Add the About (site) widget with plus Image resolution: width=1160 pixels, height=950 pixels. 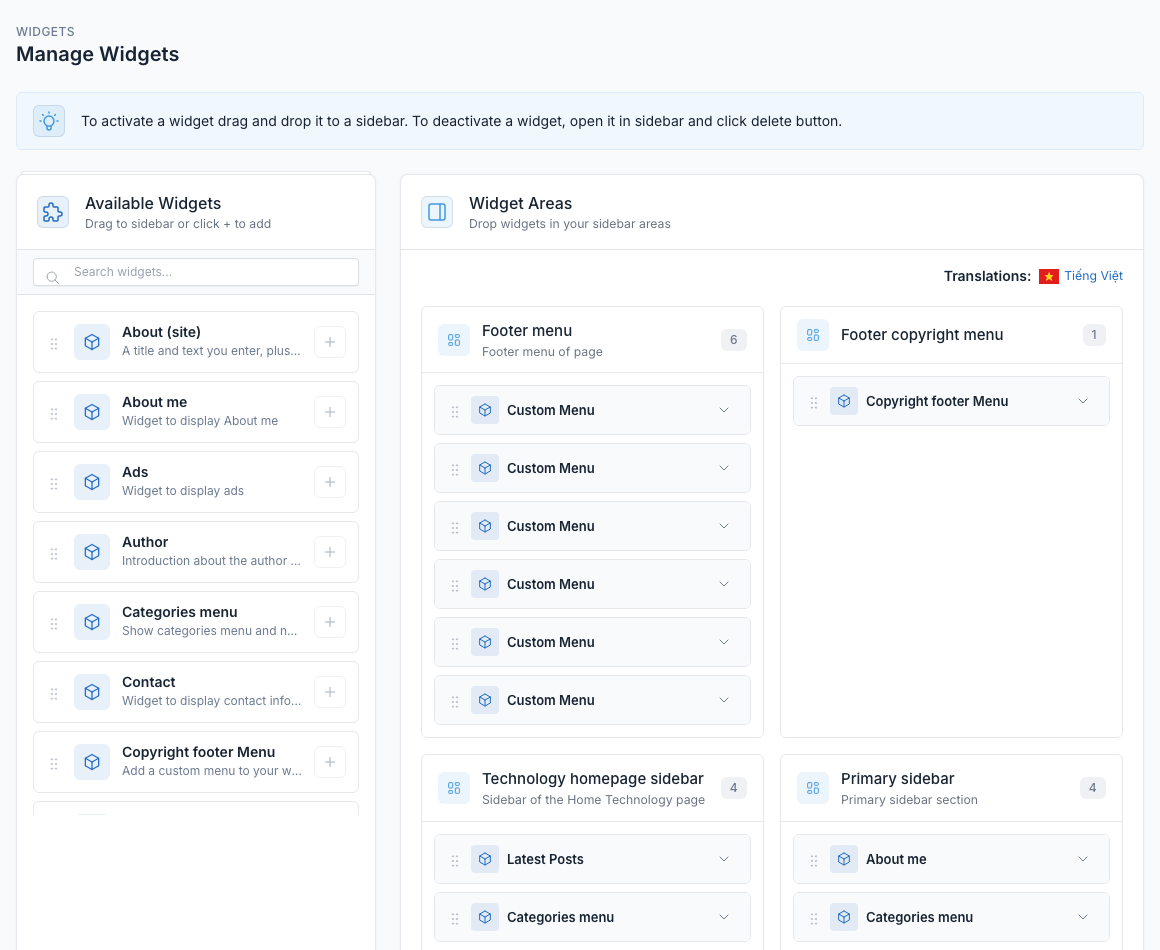(330, 342)
